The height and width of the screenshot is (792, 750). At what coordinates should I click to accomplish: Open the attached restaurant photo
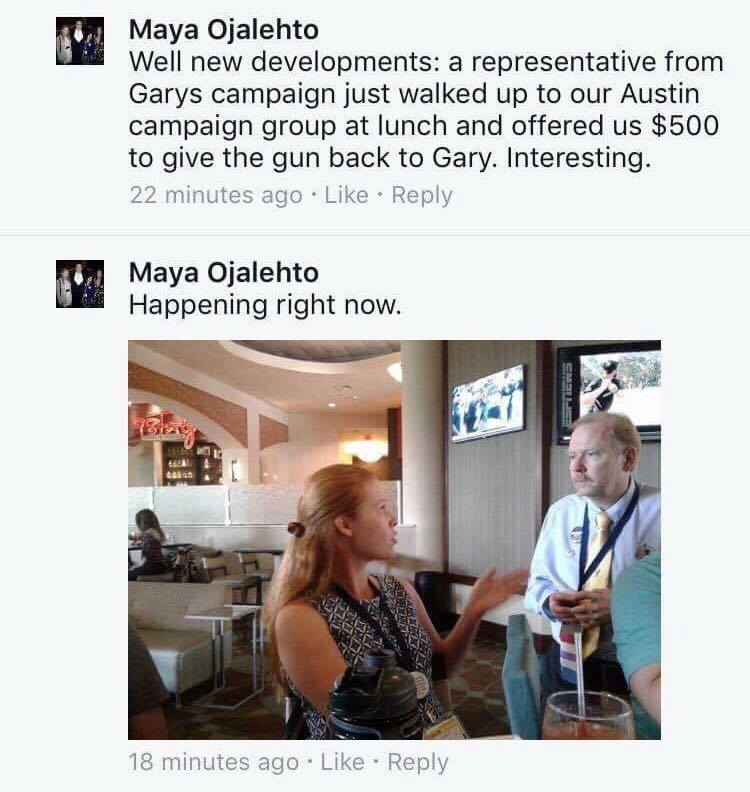pos(394,539)
